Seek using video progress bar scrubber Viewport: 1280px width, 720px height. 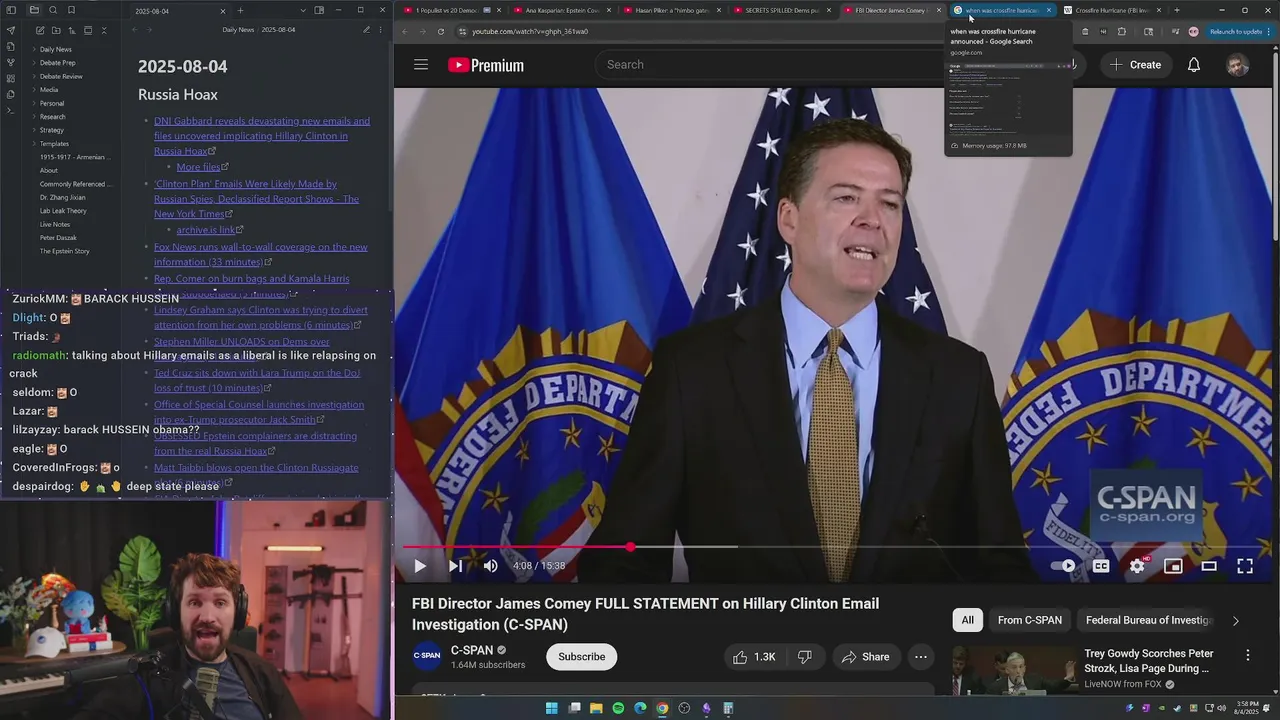630,547
